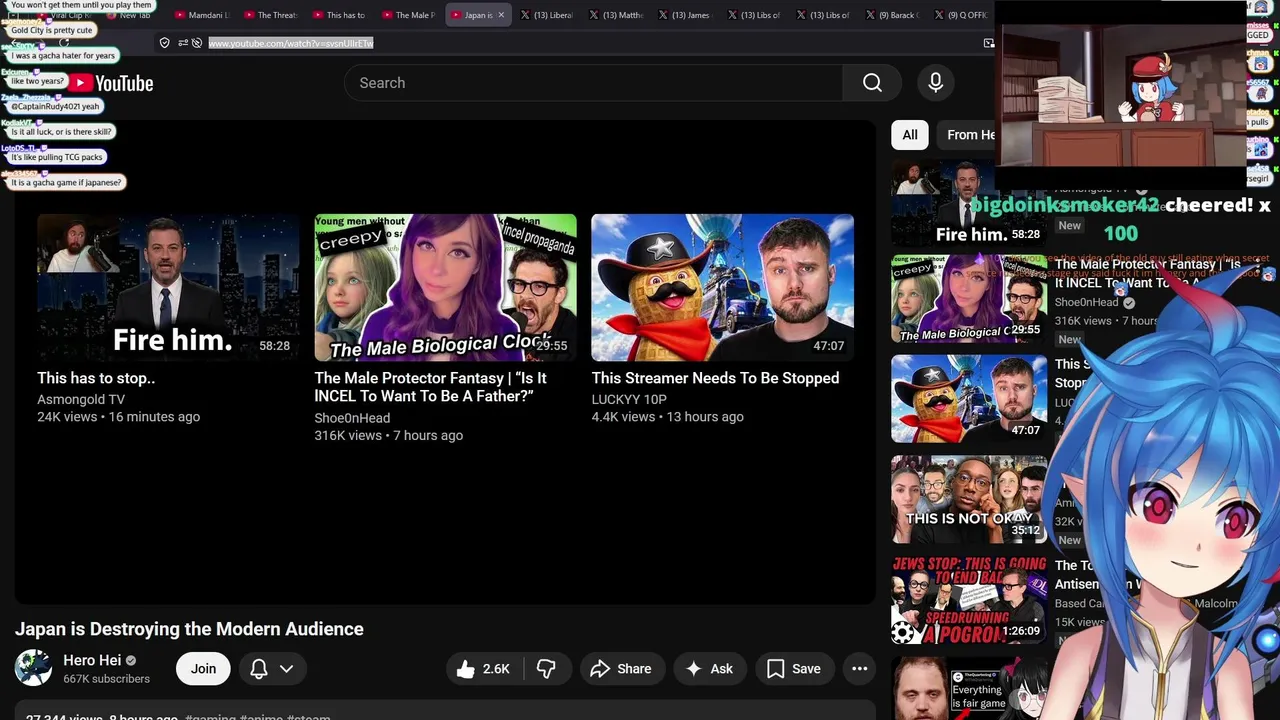Viewport: 1280px width, 720px height.
Task: Switch to 'The Male P' browser tab
Action: tap(408, 15)
